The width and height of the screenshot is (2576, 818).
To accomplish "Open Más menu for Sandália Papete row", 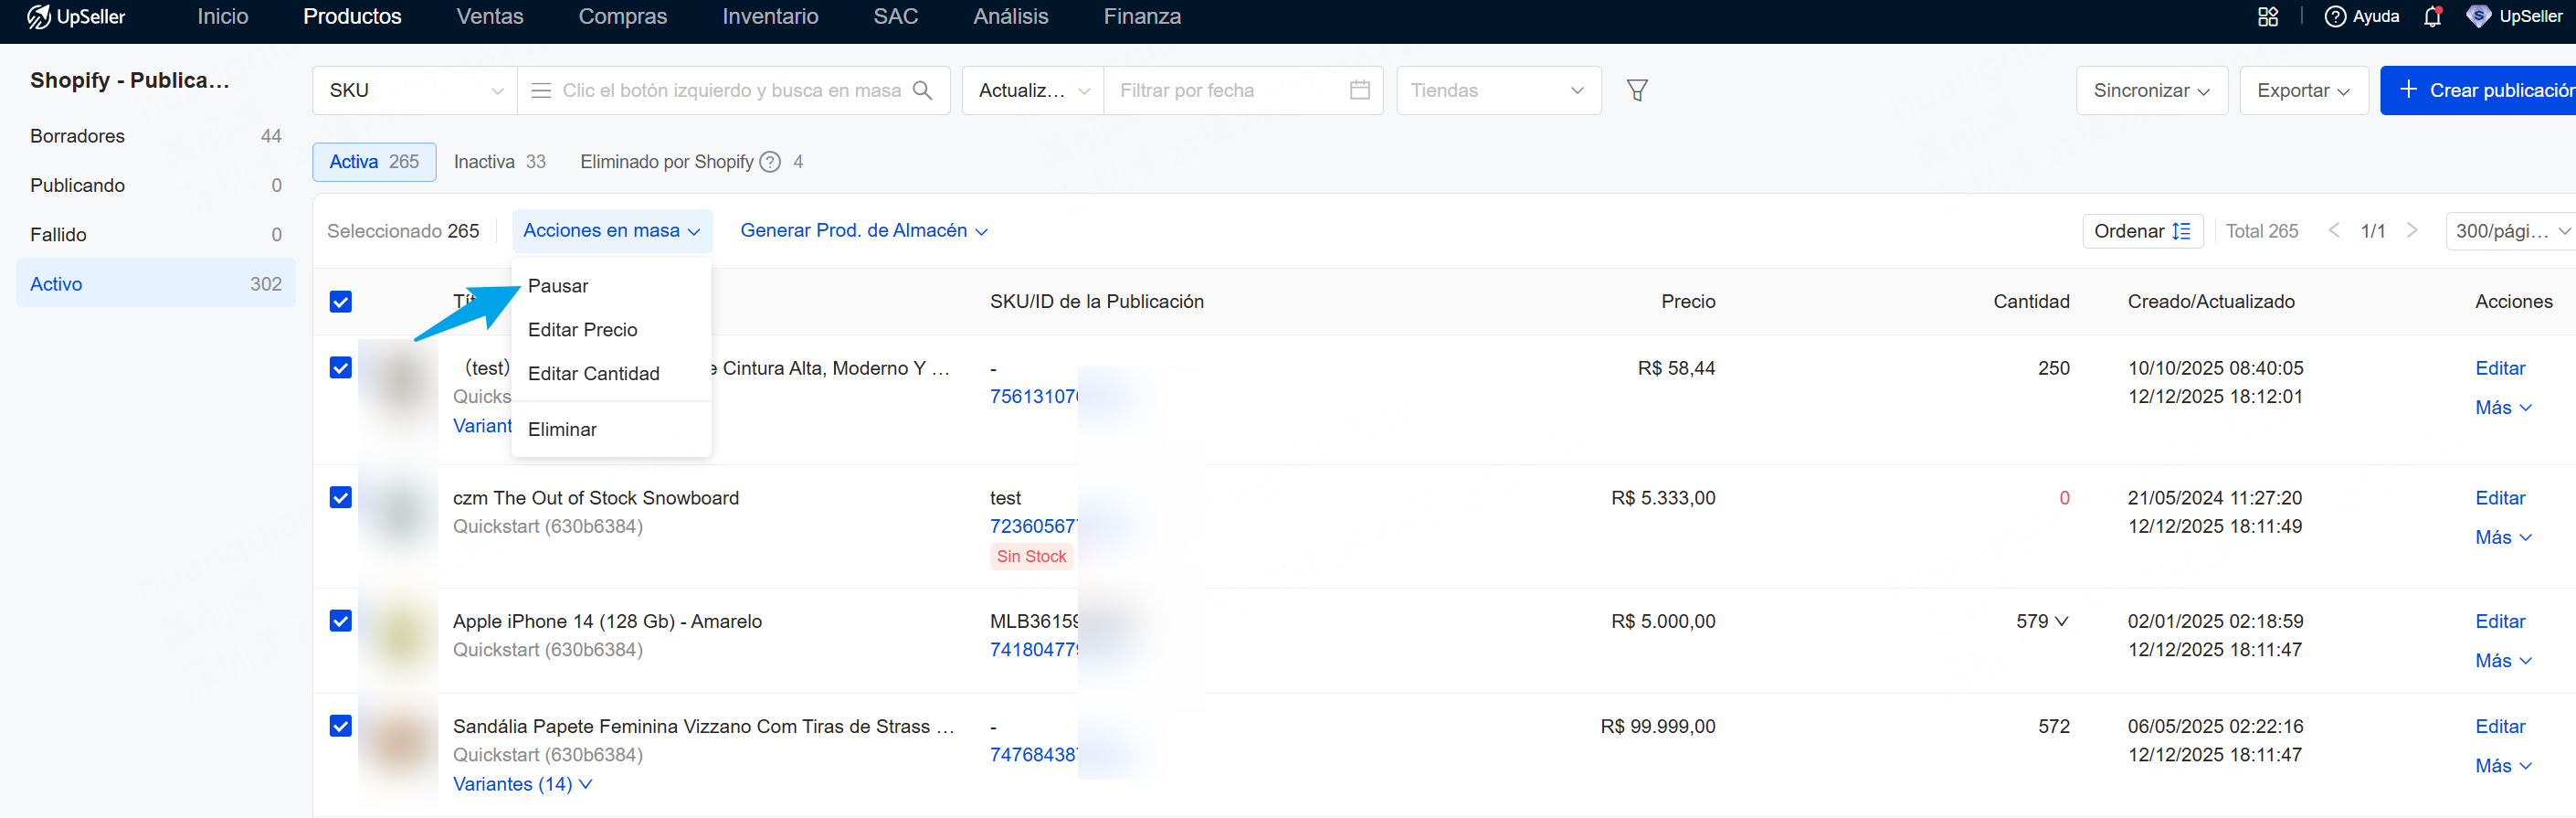I will 2503,766.
